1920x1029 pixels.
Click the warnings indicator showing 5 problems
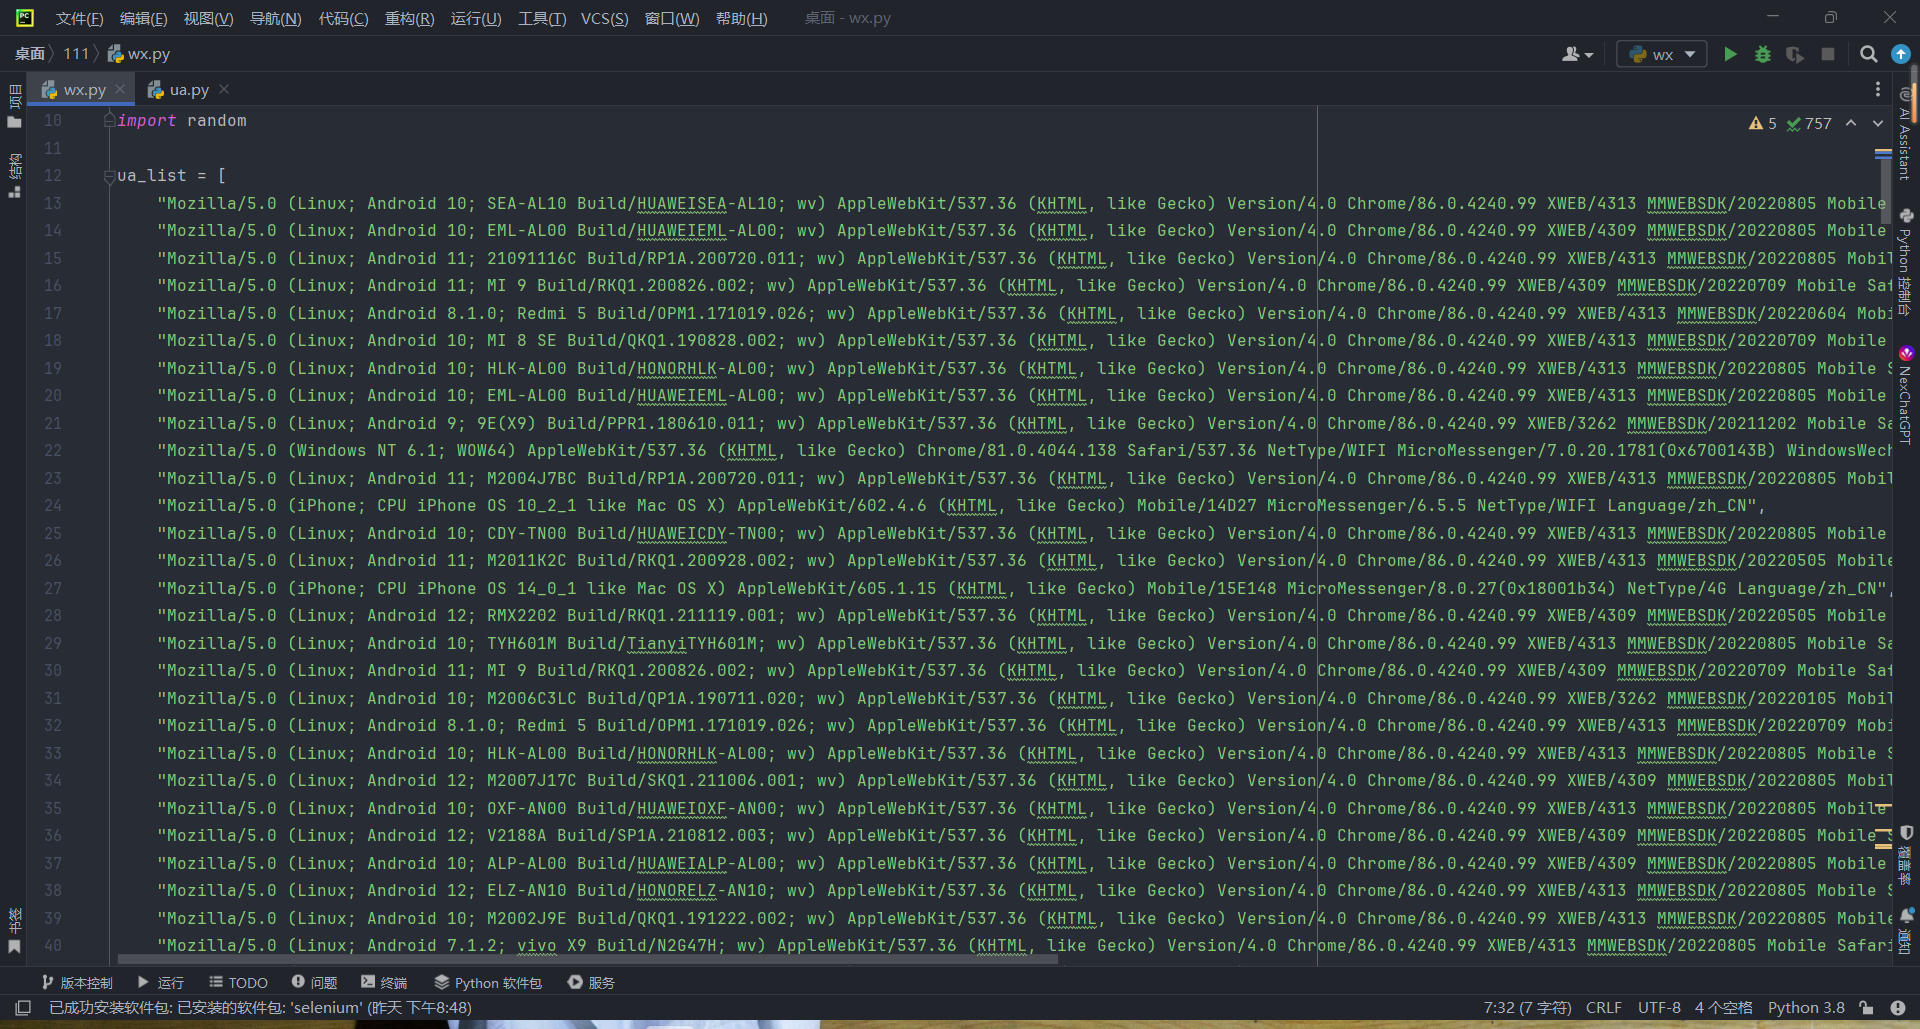pyautogui.click(x=1762, y=123)
